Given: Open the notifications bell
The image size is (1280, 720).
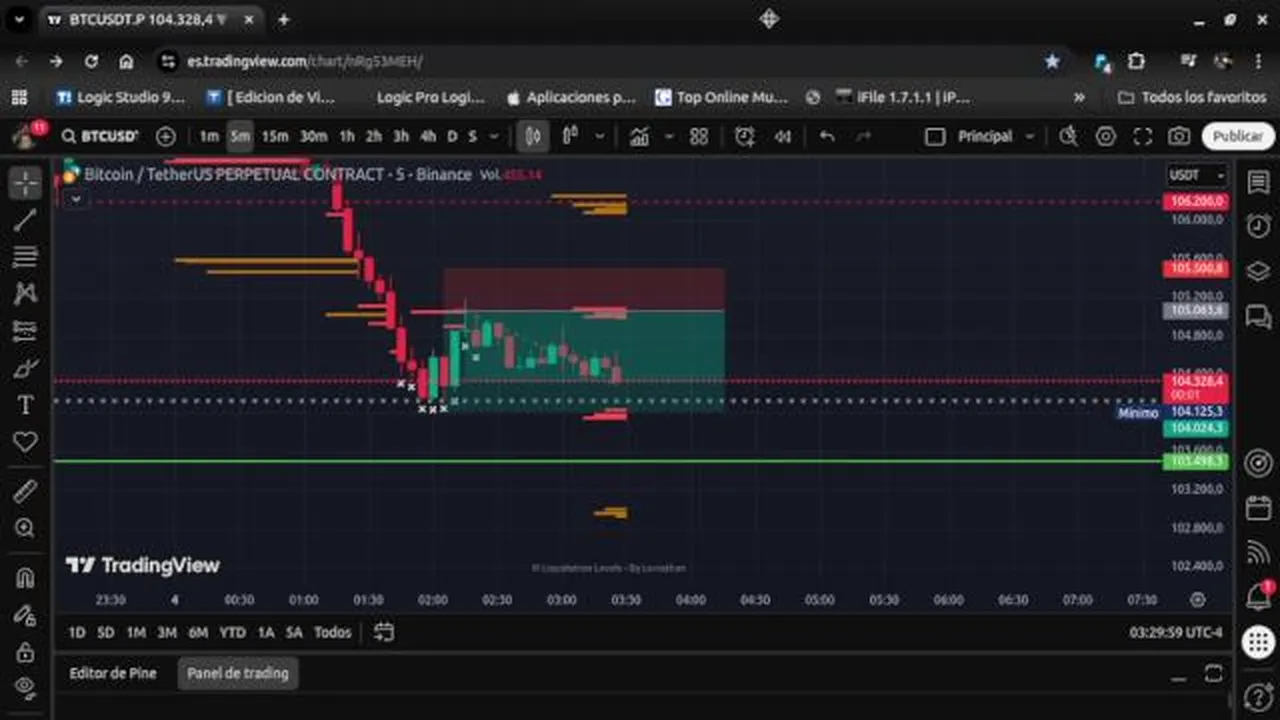Looking at the screenshot, I should click(x=1258, y=597).
